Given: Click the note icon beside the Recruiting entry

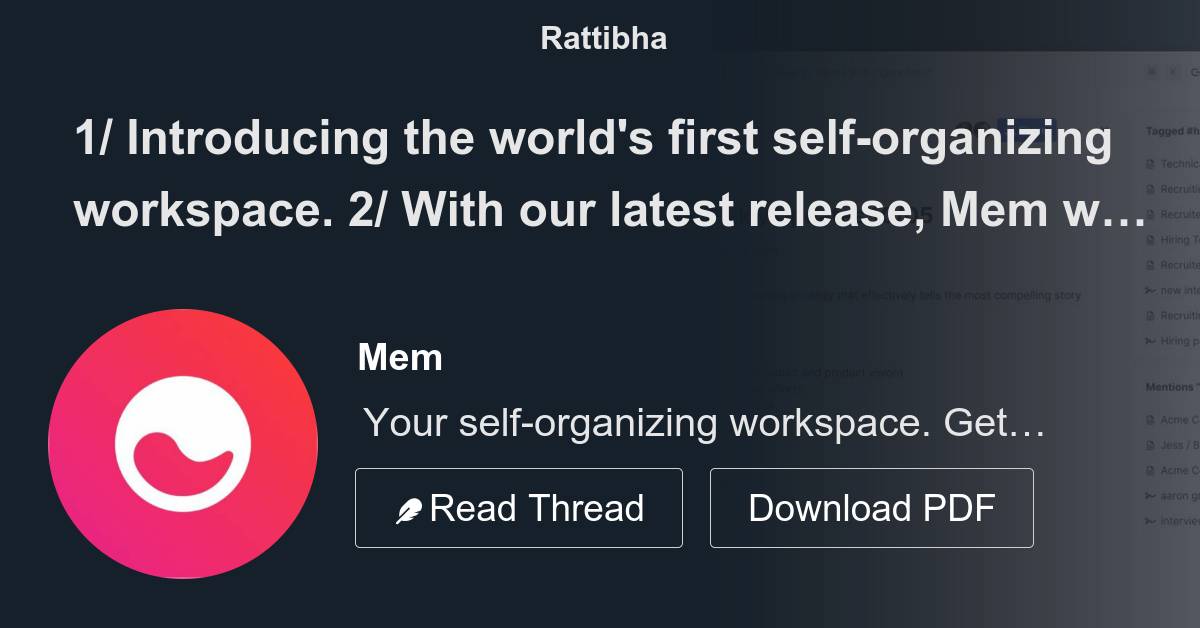Looking at the screenshot, I should (x=1148, y=188).
